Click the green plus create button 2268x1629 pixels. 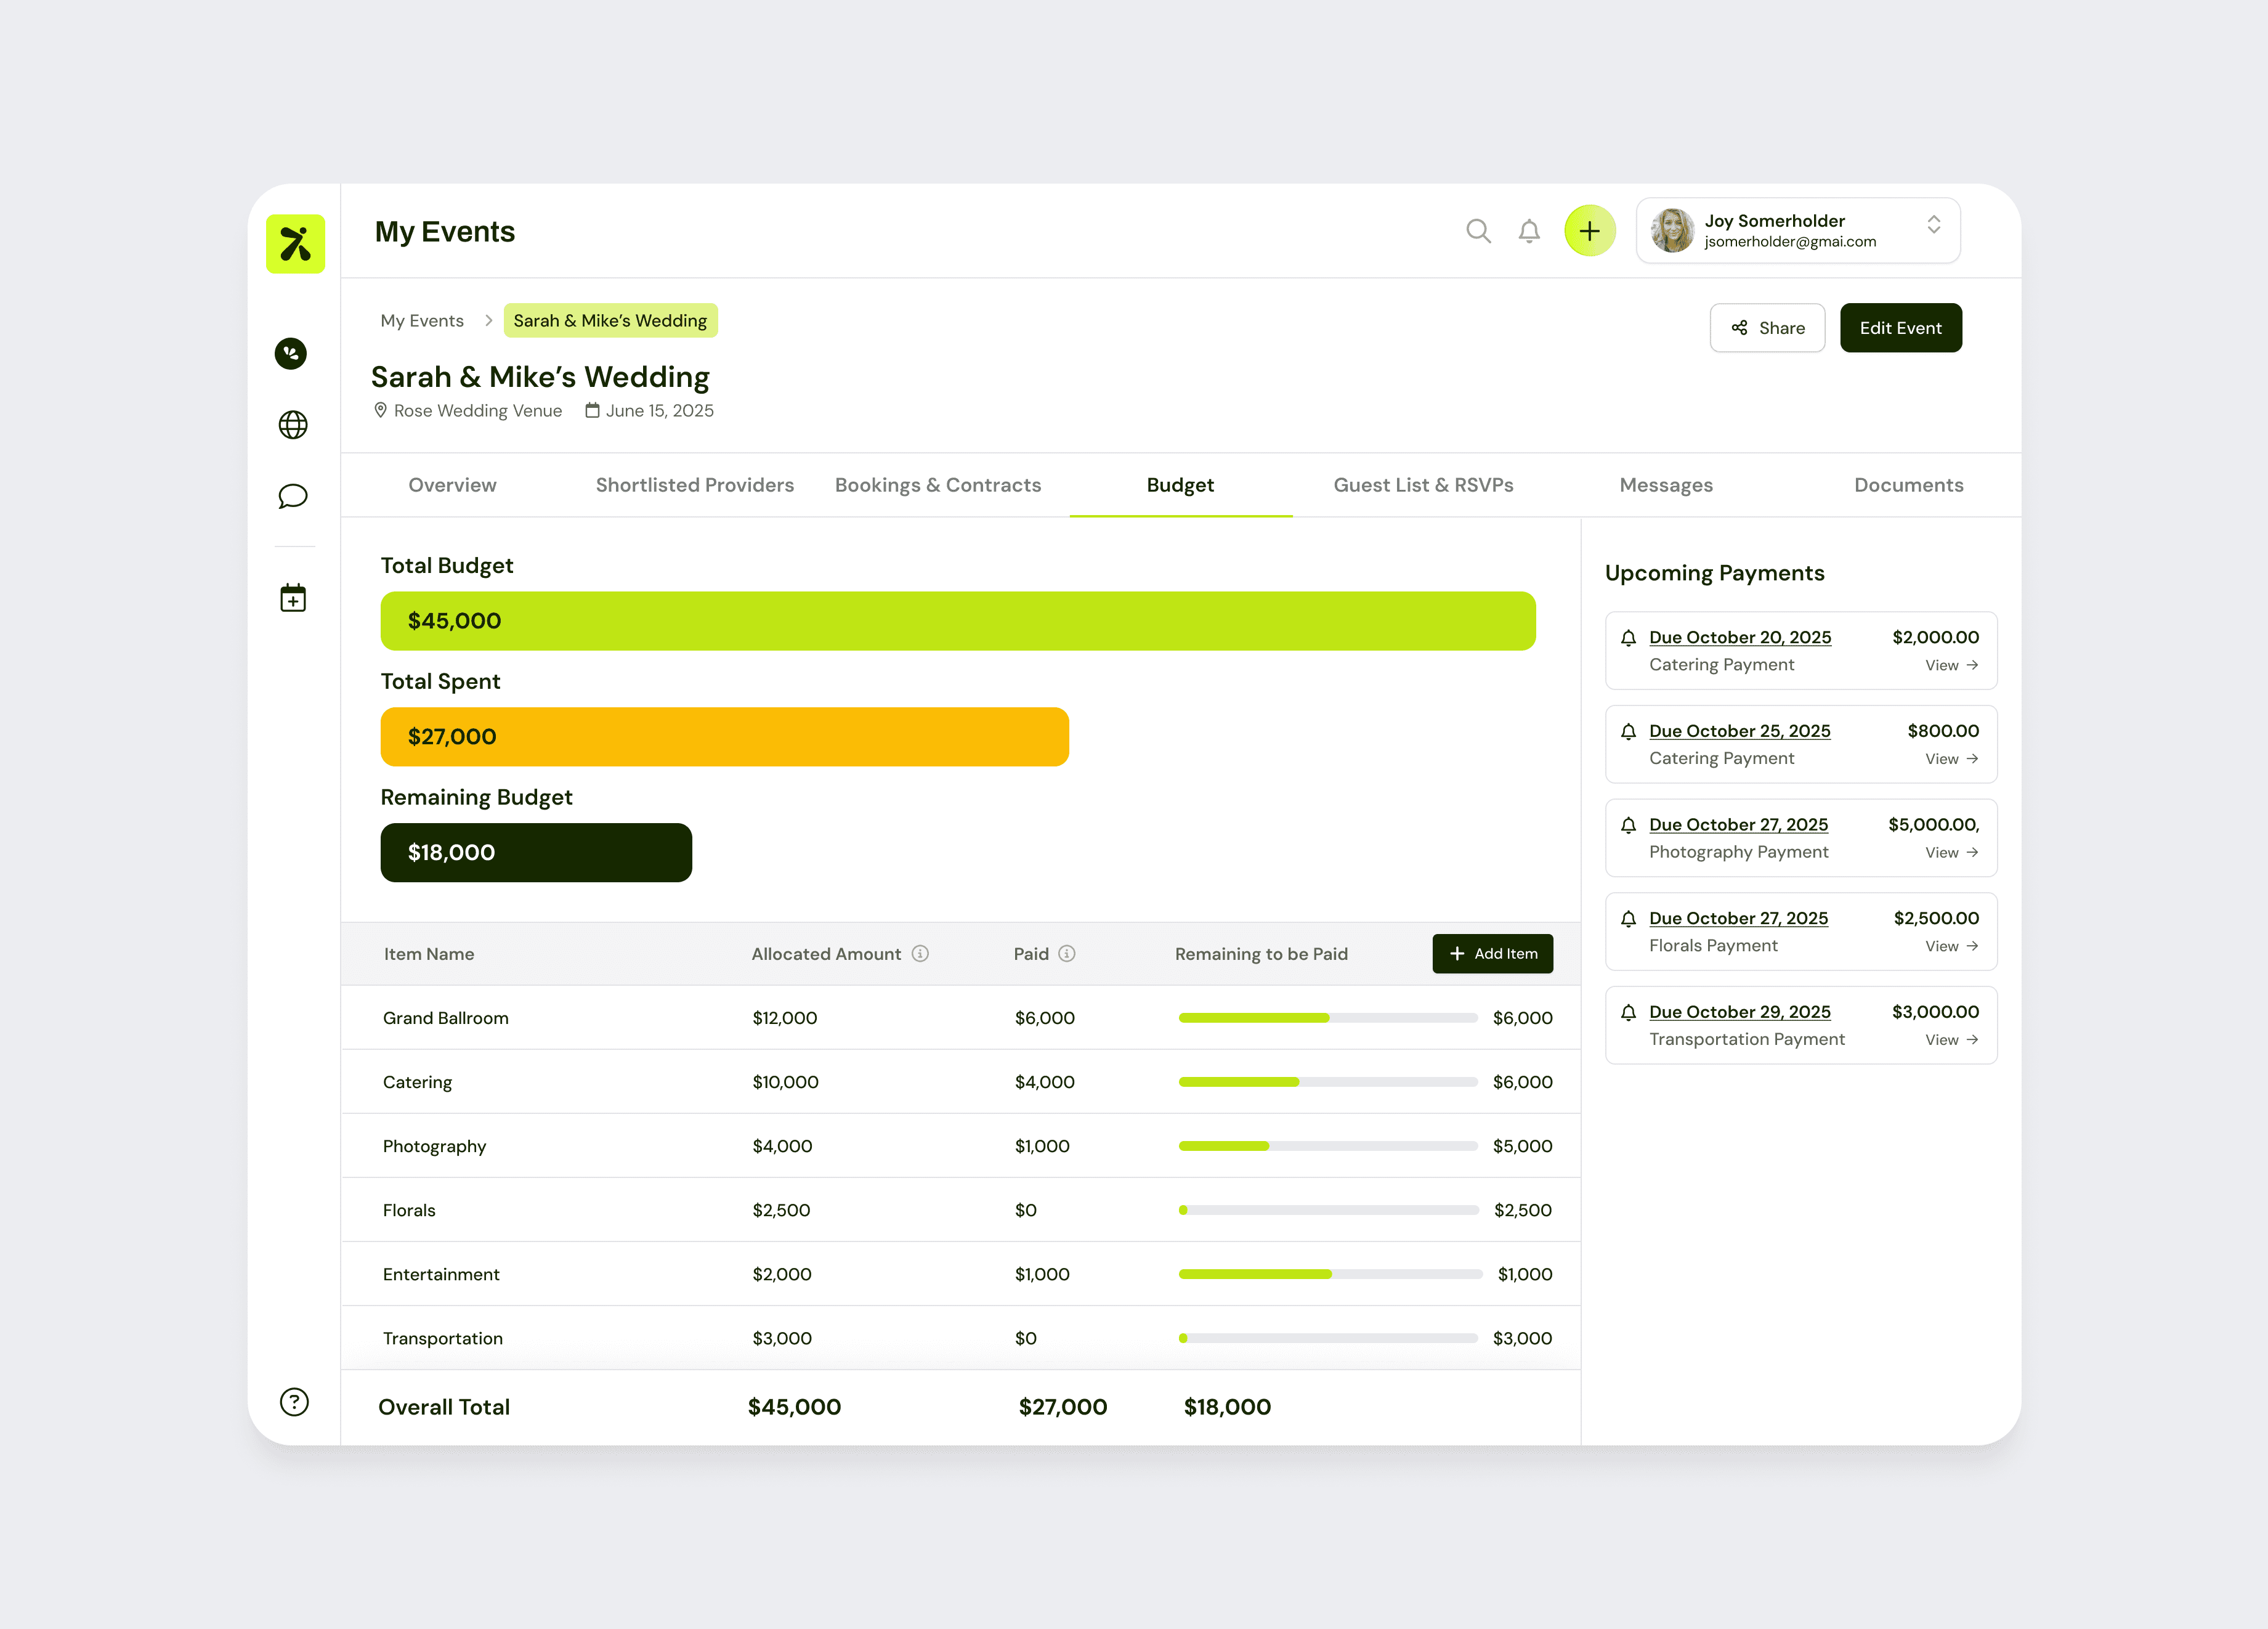1589,231
